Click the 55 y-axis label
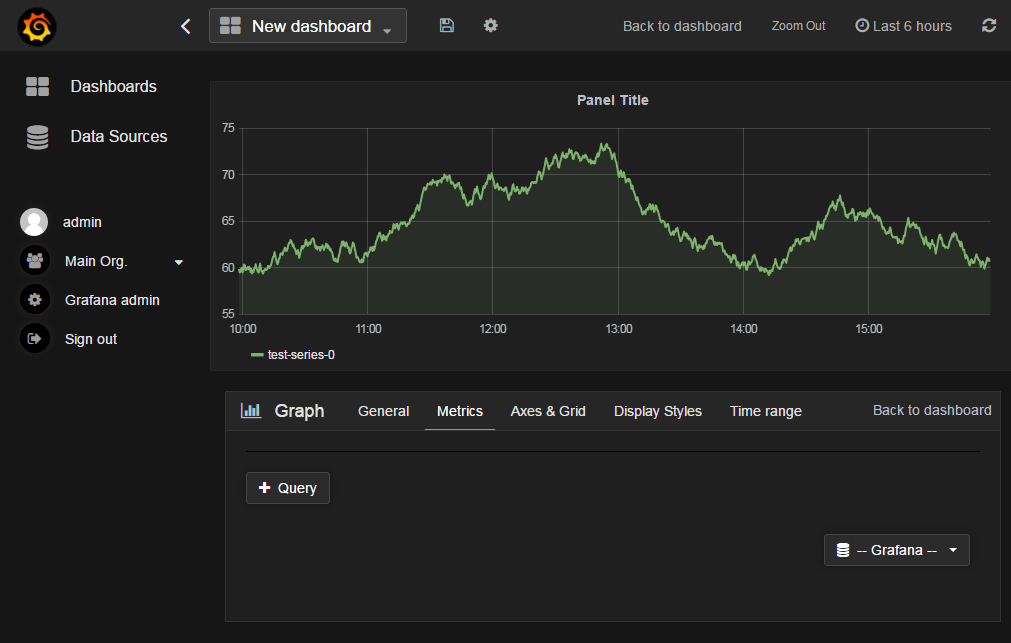 [228, 314]
